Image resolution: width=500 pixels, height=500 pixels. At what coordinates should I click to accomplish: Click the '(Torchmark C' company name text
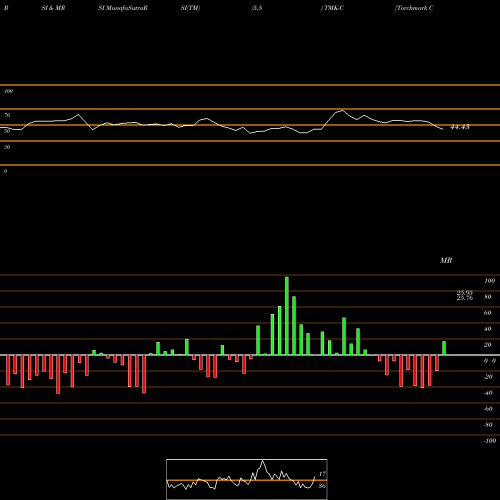[x=414, y=8]
